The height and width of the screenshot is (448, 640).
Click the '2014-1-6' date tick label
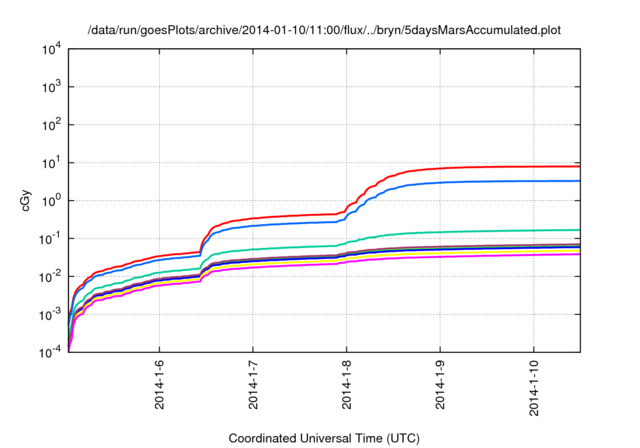point(159,384)
